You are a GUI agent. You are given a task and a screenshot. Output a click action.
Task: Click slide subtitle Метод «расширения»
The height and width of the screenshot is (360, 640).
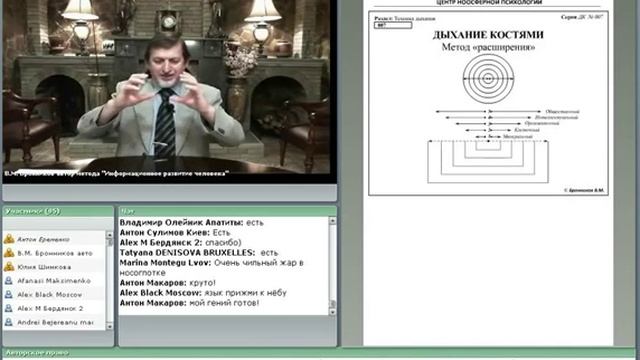(x=488, y=47)
